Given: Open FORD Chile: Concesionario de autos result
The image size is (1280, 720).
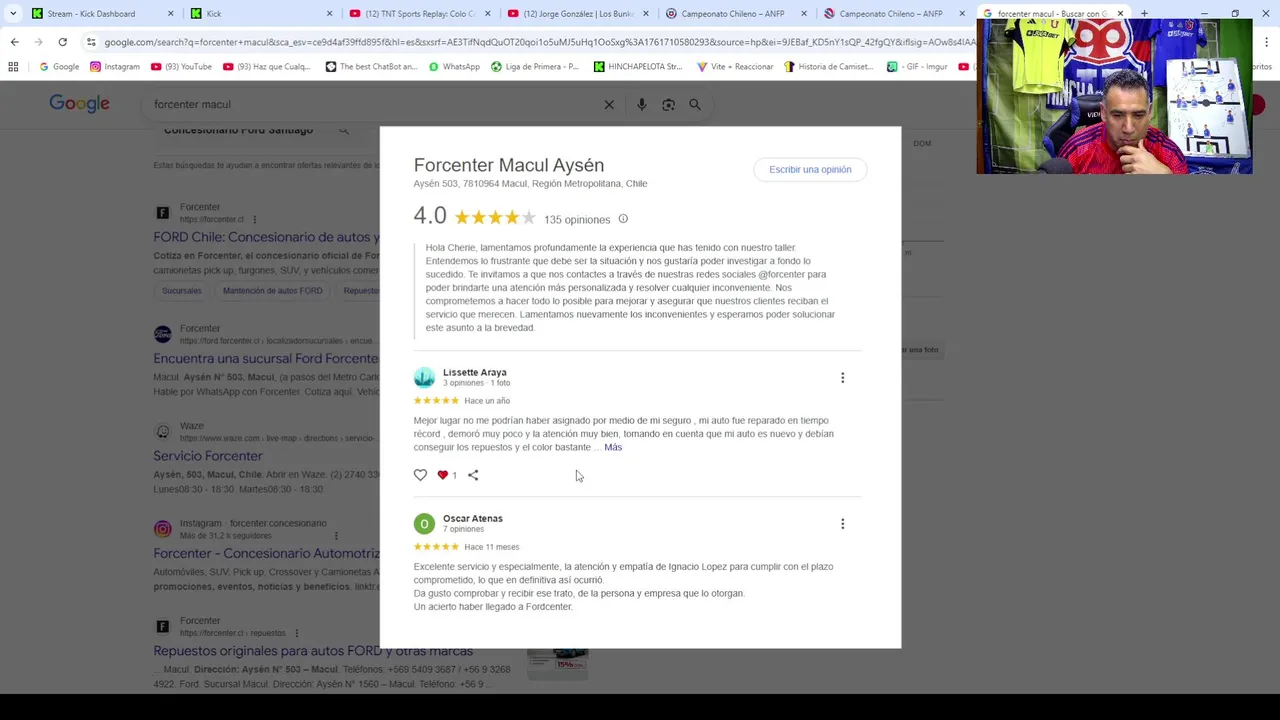Looking at the screenshot, I should [x=266, y=237].
